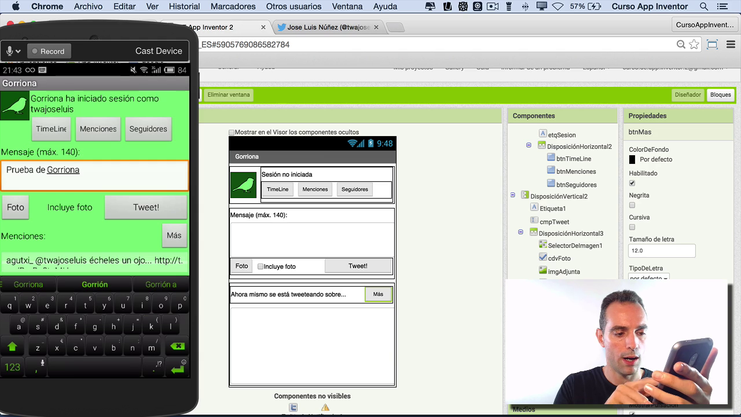Tap the green enter key on the keyboard
The width and height of the screenshot is (741, 417).
click(x=178, y=367)
